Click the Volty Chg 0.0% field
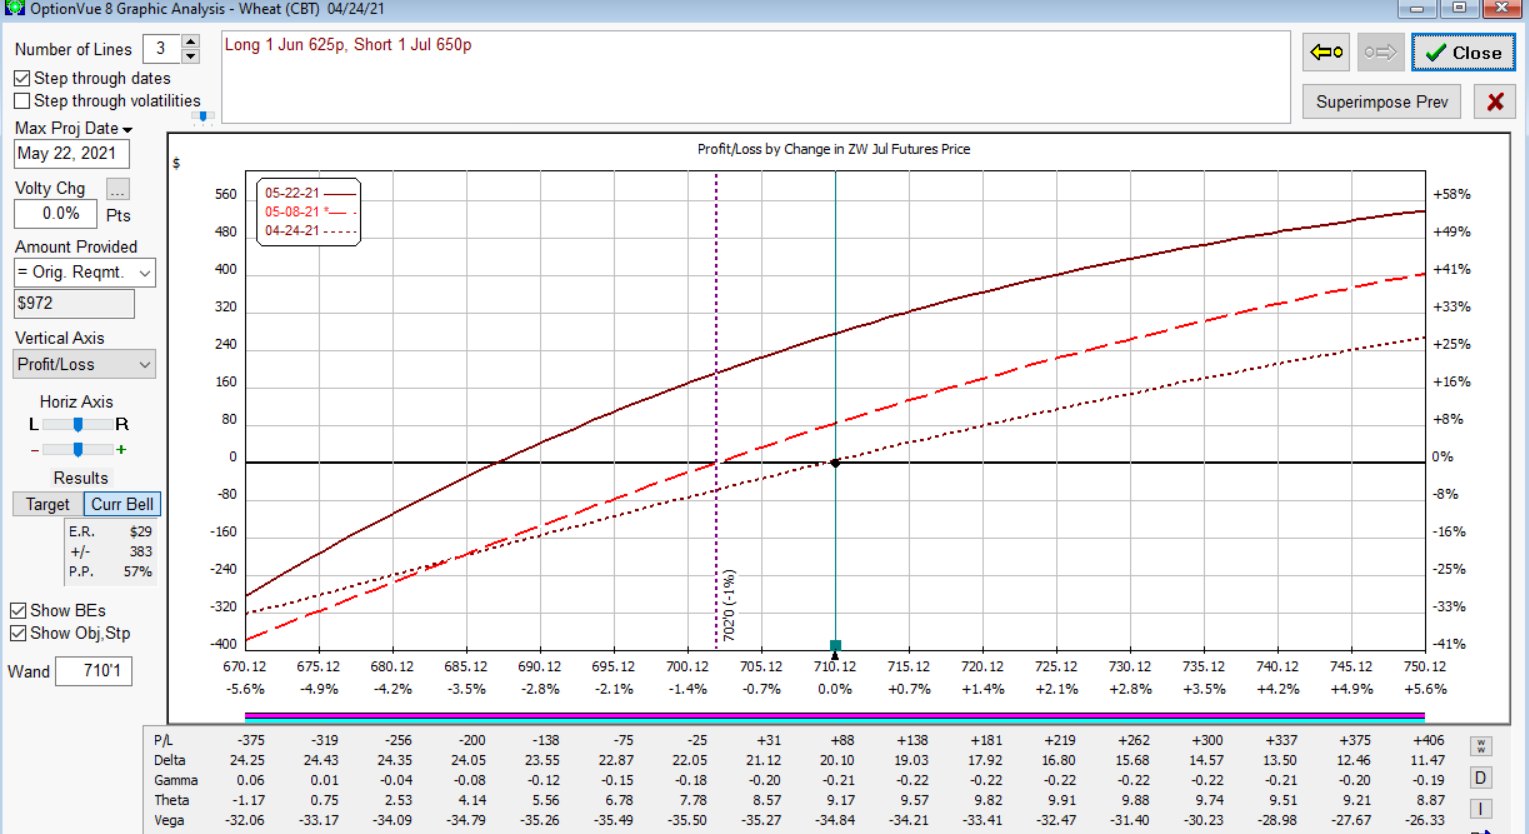Screen dimensions: 1529x834 56,214
